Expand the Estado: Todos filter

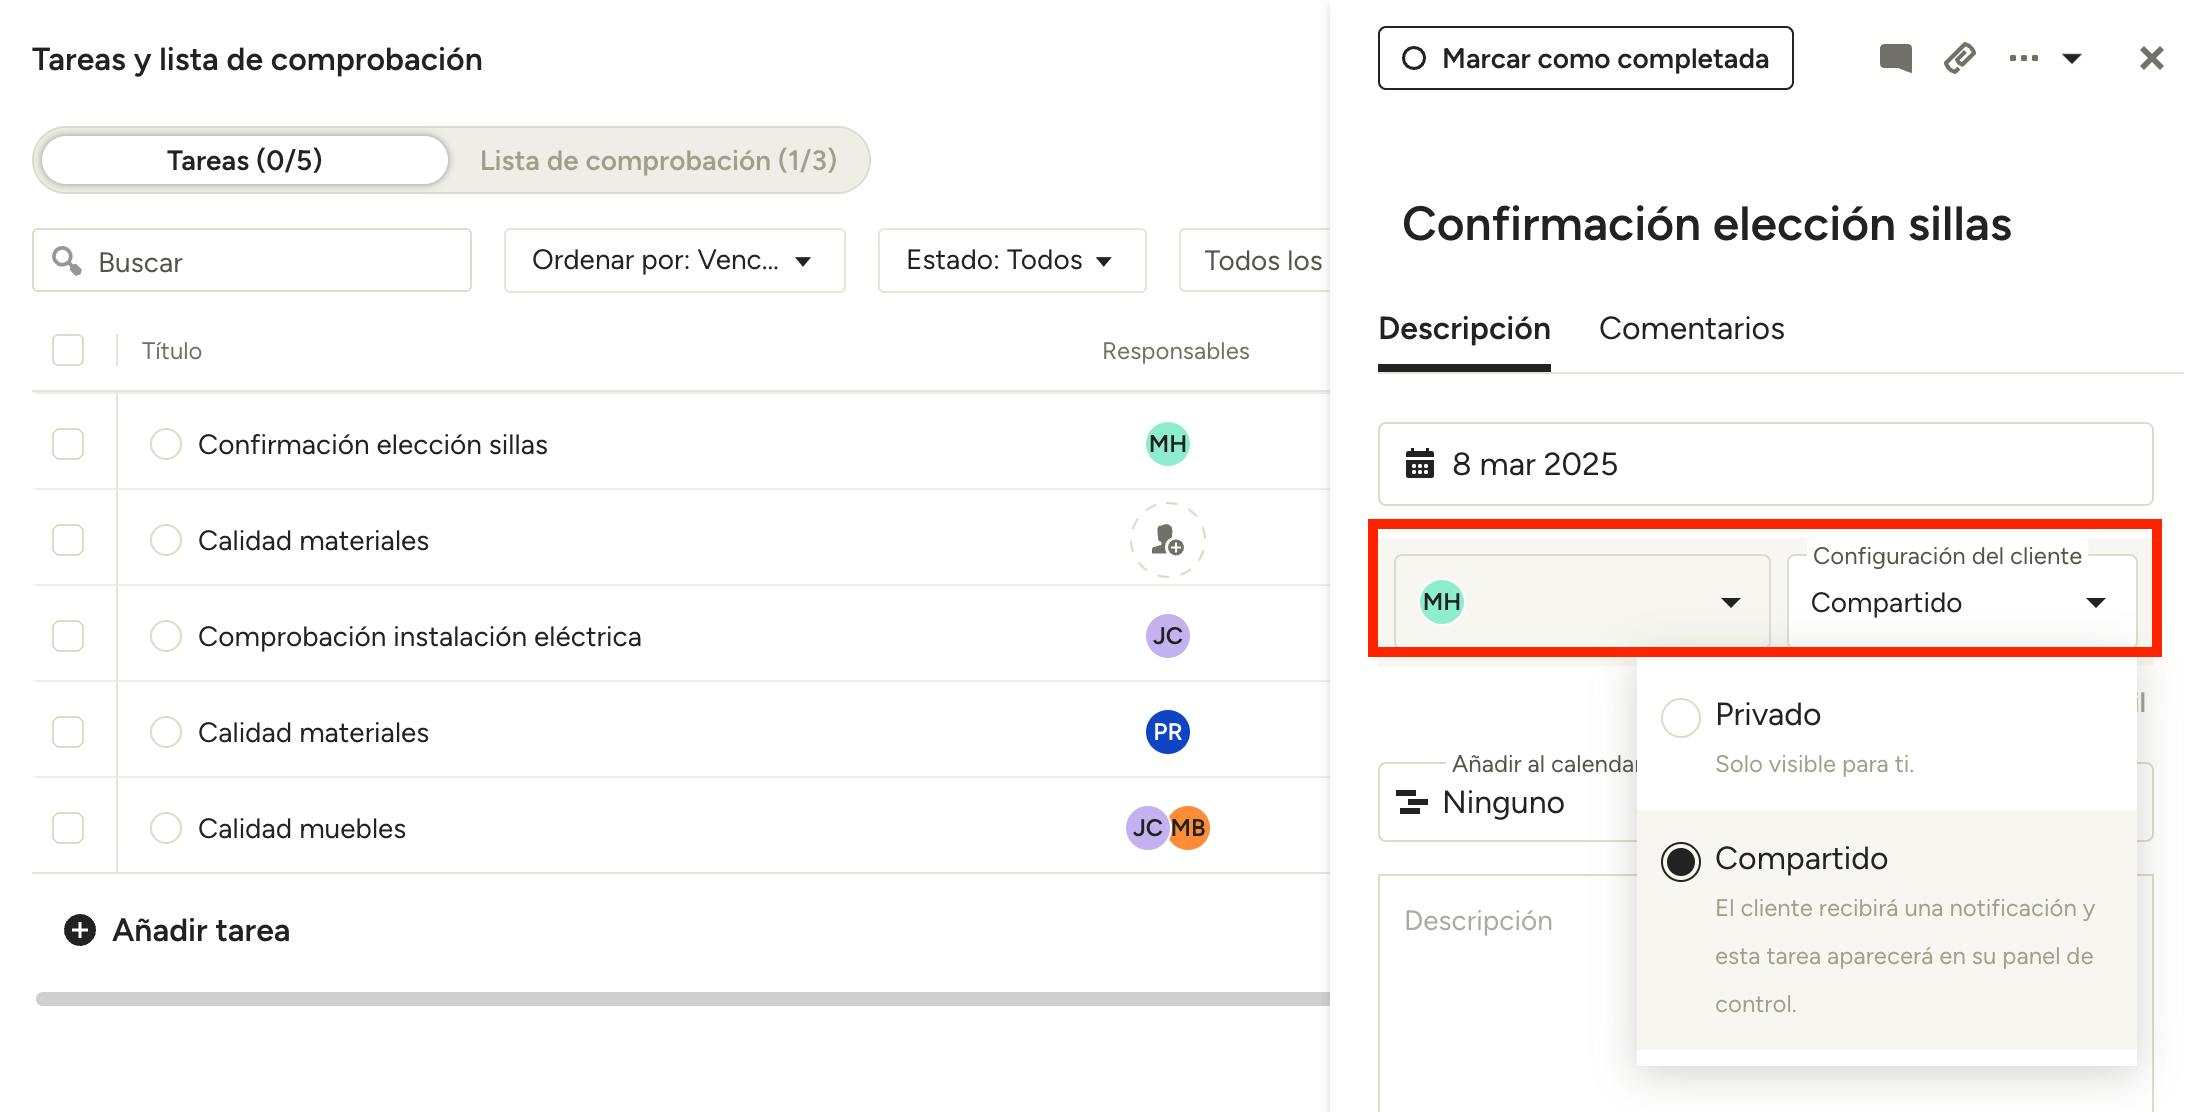(x=1011, y=261)
